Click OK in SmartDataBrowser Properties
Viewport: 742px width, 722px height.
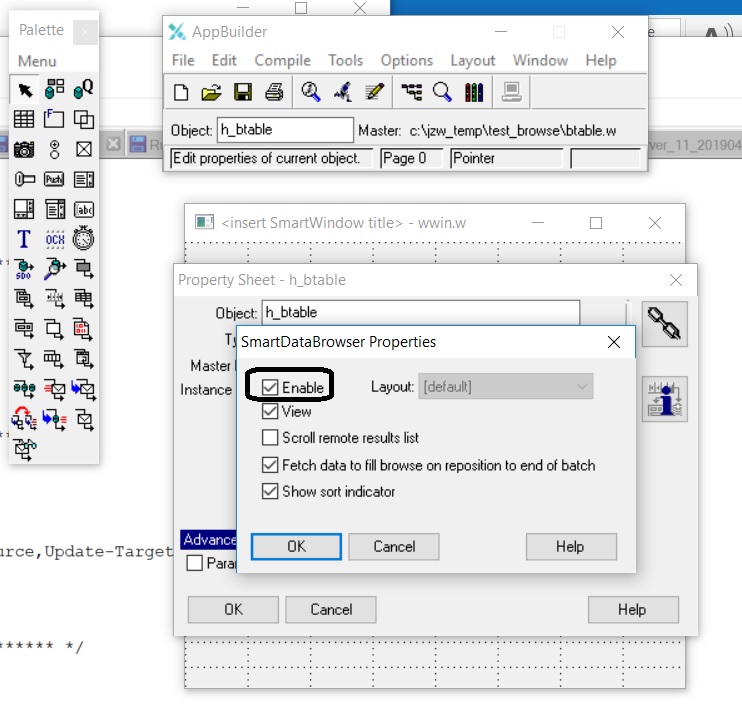[x=296, y=546]
